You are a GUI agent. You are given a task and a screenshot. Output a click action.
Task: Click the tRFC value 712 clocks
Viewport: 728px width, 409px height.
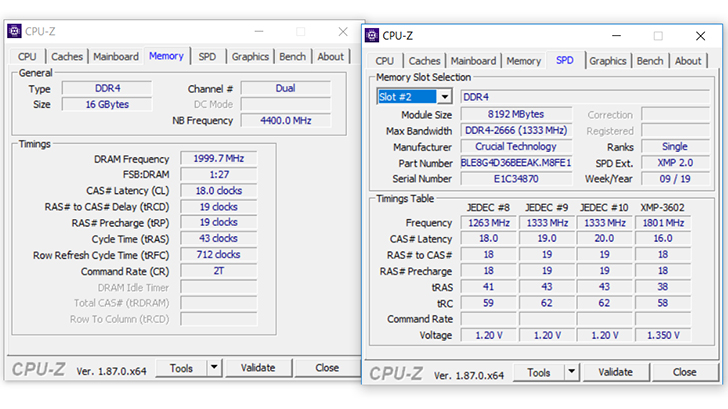[x=219, y=255]
